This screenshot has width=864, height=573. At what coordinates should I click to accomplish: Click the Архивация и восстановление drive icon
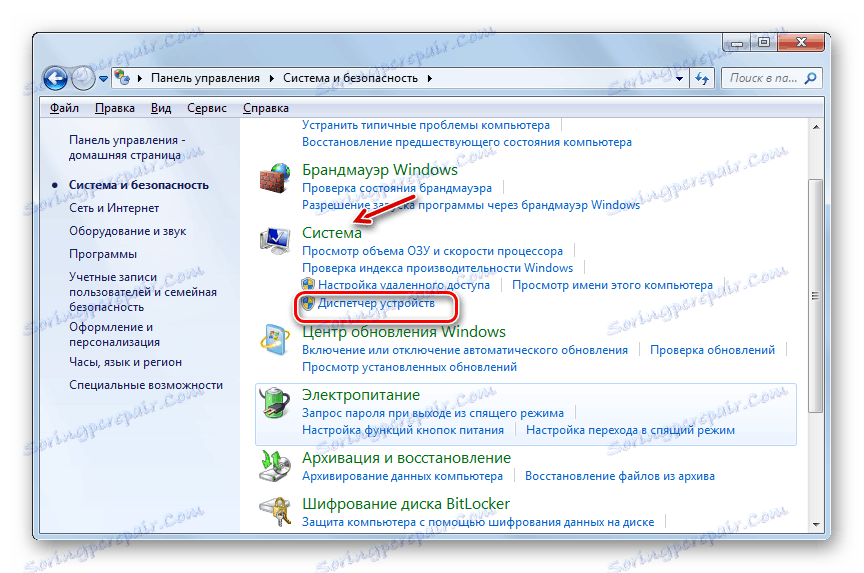coord(275,466)
